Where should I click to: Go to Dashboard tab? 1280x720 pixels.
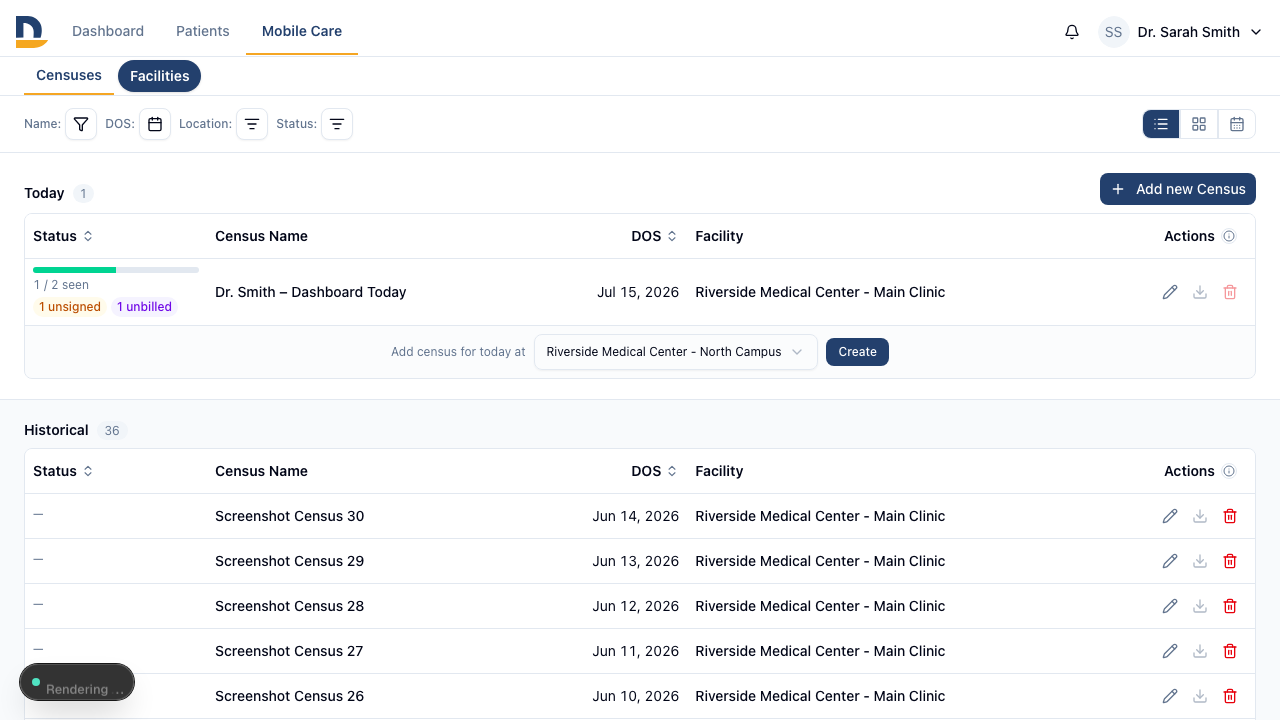click(108, 31)
